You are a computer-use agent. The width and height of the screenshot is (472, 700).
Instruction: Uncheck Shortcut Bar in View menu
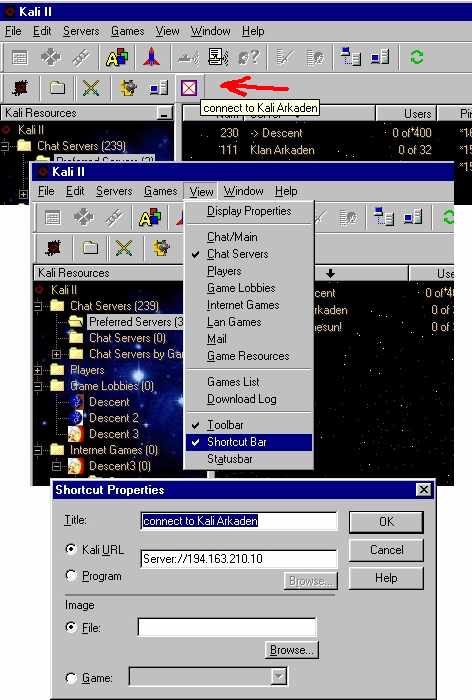249,442
